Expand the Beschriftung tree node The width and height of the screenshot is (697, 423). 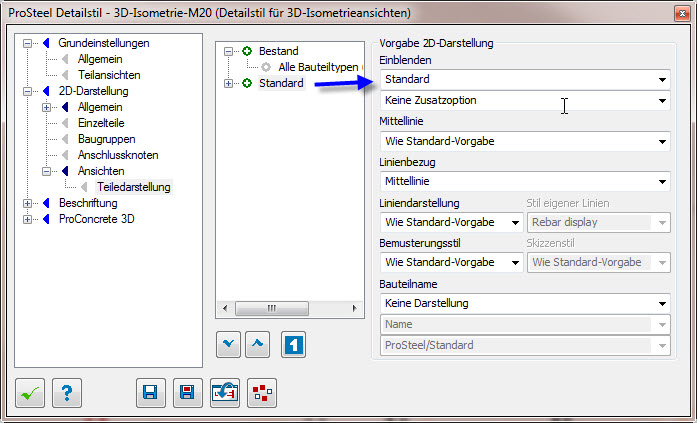[x=28, y=204]
